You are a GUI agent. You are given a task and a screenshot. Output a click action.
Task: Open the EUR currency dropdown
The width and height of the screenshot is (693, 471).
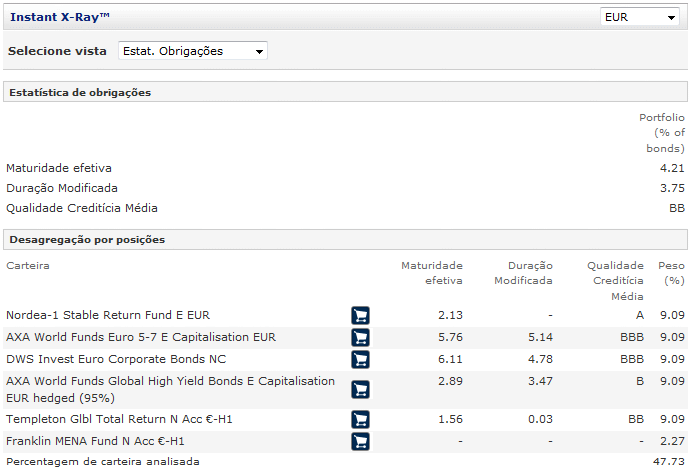coord(639,17)
